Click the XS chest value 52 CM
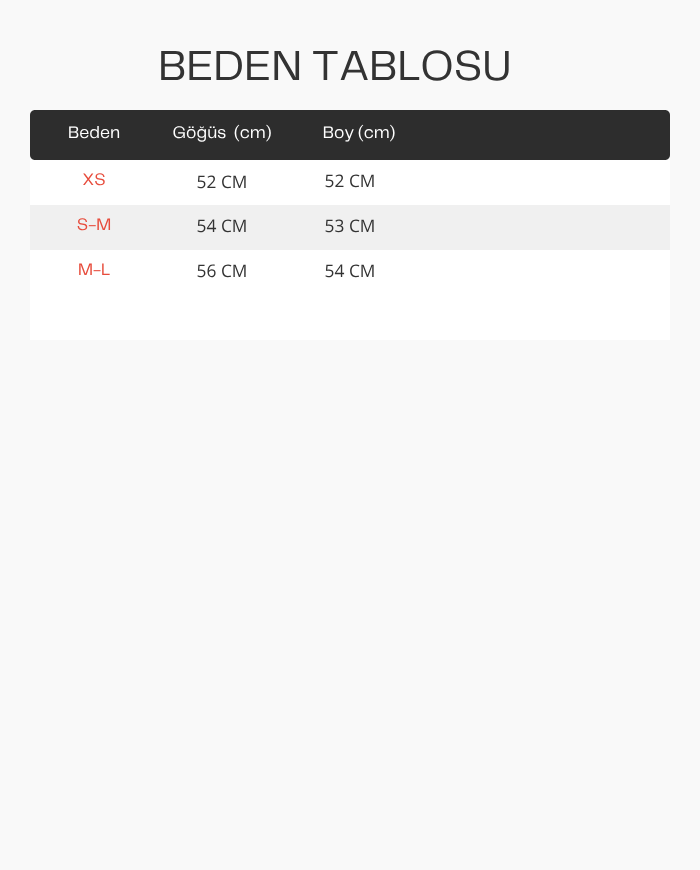Image resolution: width=700 pixels, height=870 pixels. tap(222, 182)
